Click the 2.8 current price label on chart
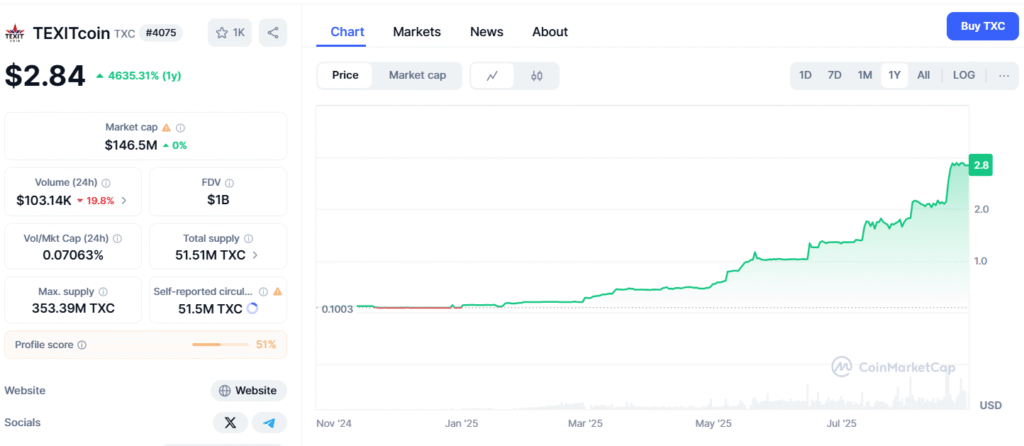This screenshot has width=1024, height=446. tap(981, 165)
